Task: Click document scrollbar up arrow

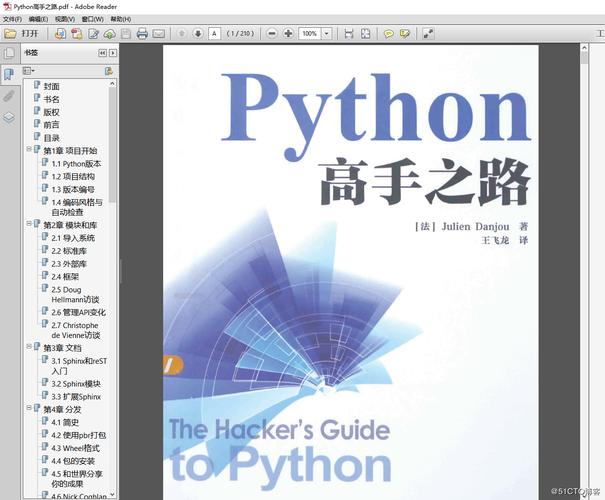Action: (585, 48)
